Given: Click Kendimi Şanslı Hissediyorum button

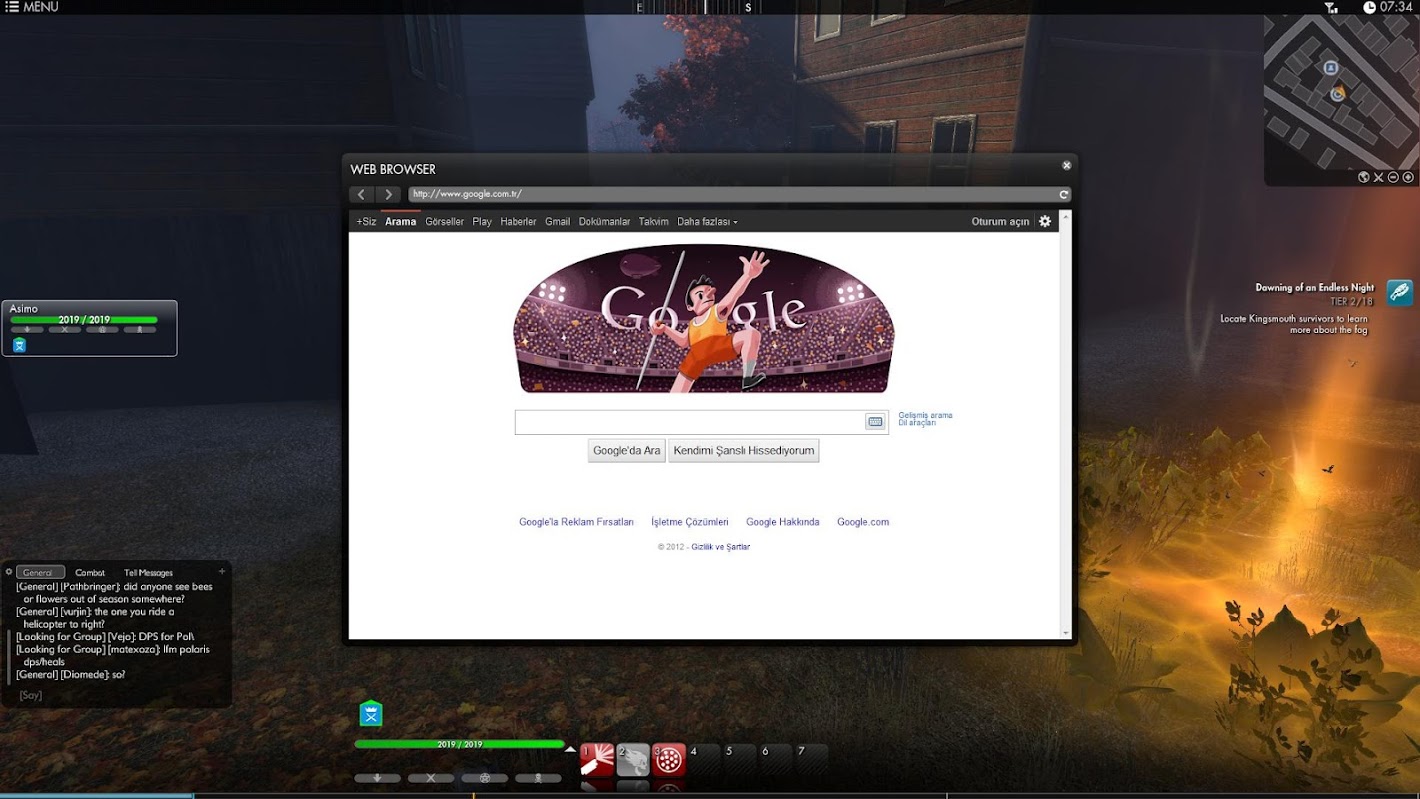Looking at the screenshot, I should tap(743, 451).
